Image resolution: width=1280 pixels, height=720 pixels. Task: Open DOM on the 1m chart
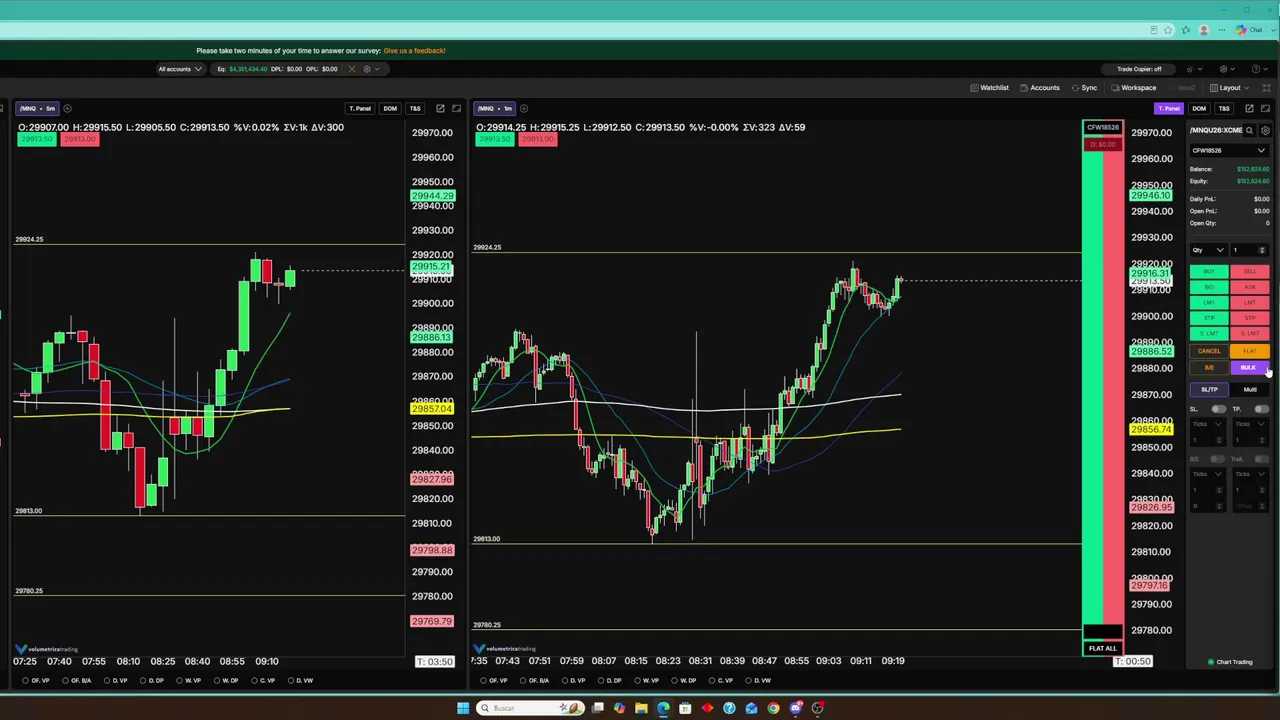(1199, 108)
